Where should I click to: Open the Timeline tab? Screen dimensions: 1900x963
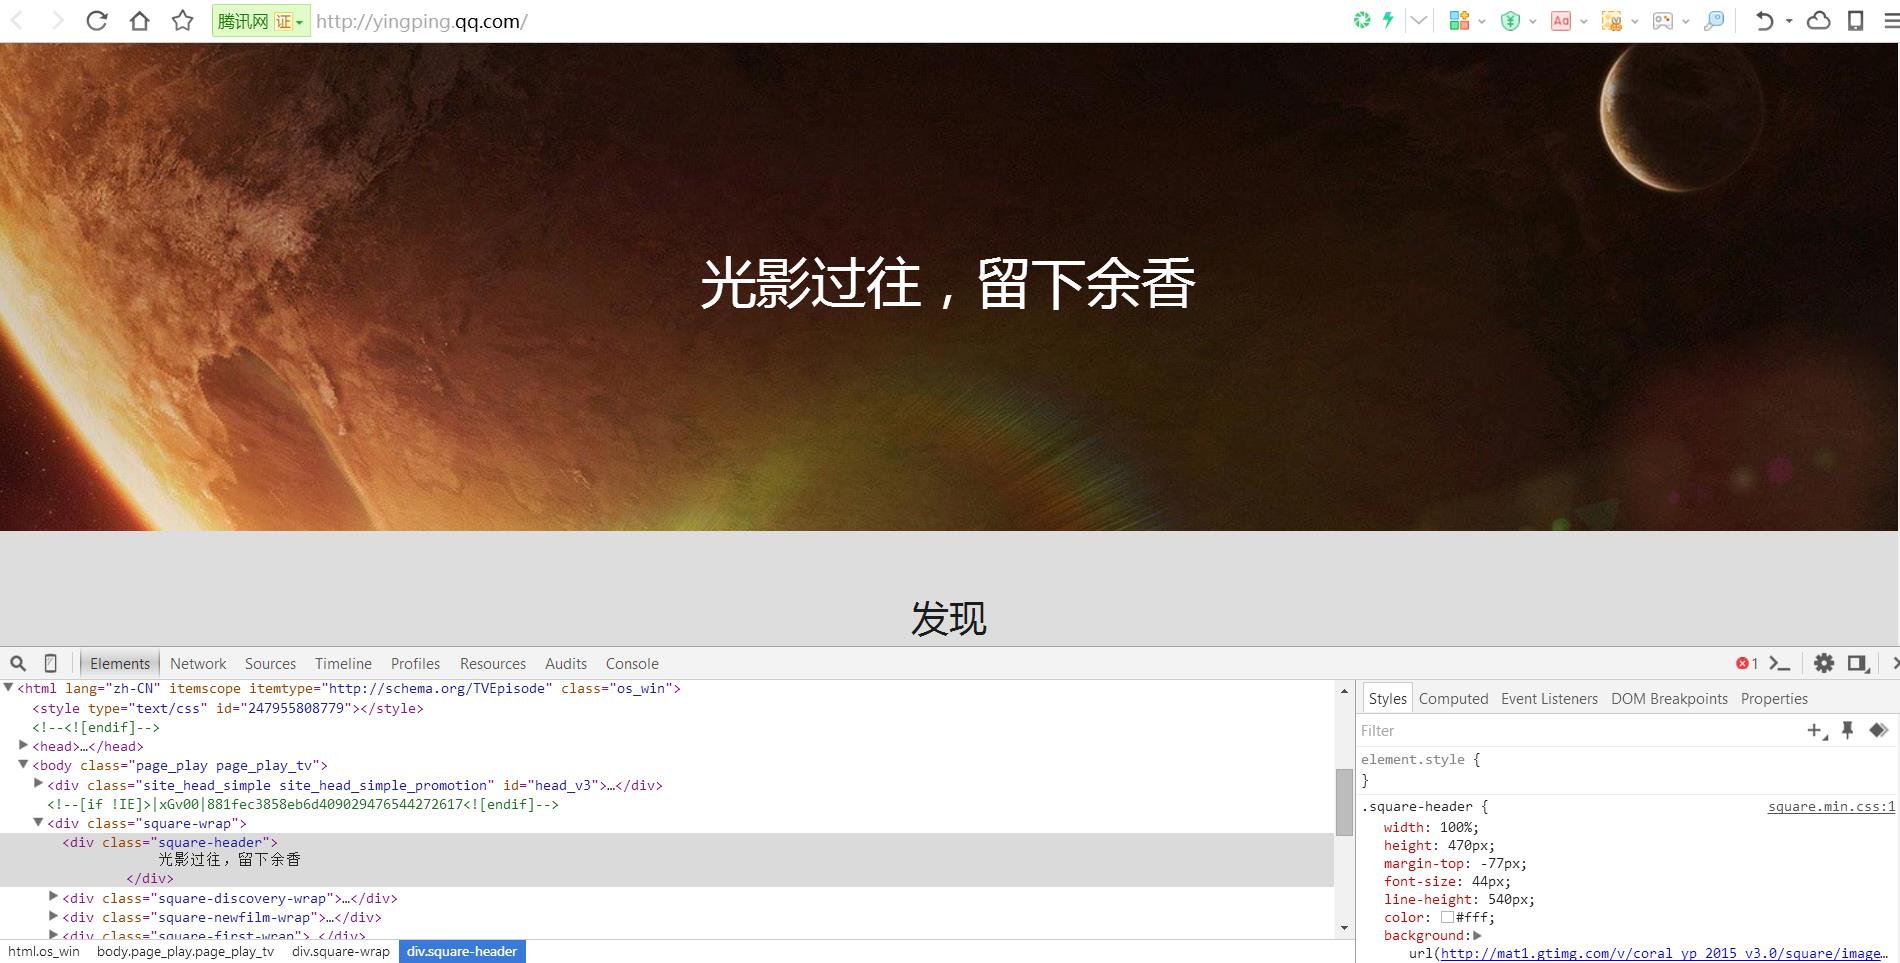coord(343,664)
